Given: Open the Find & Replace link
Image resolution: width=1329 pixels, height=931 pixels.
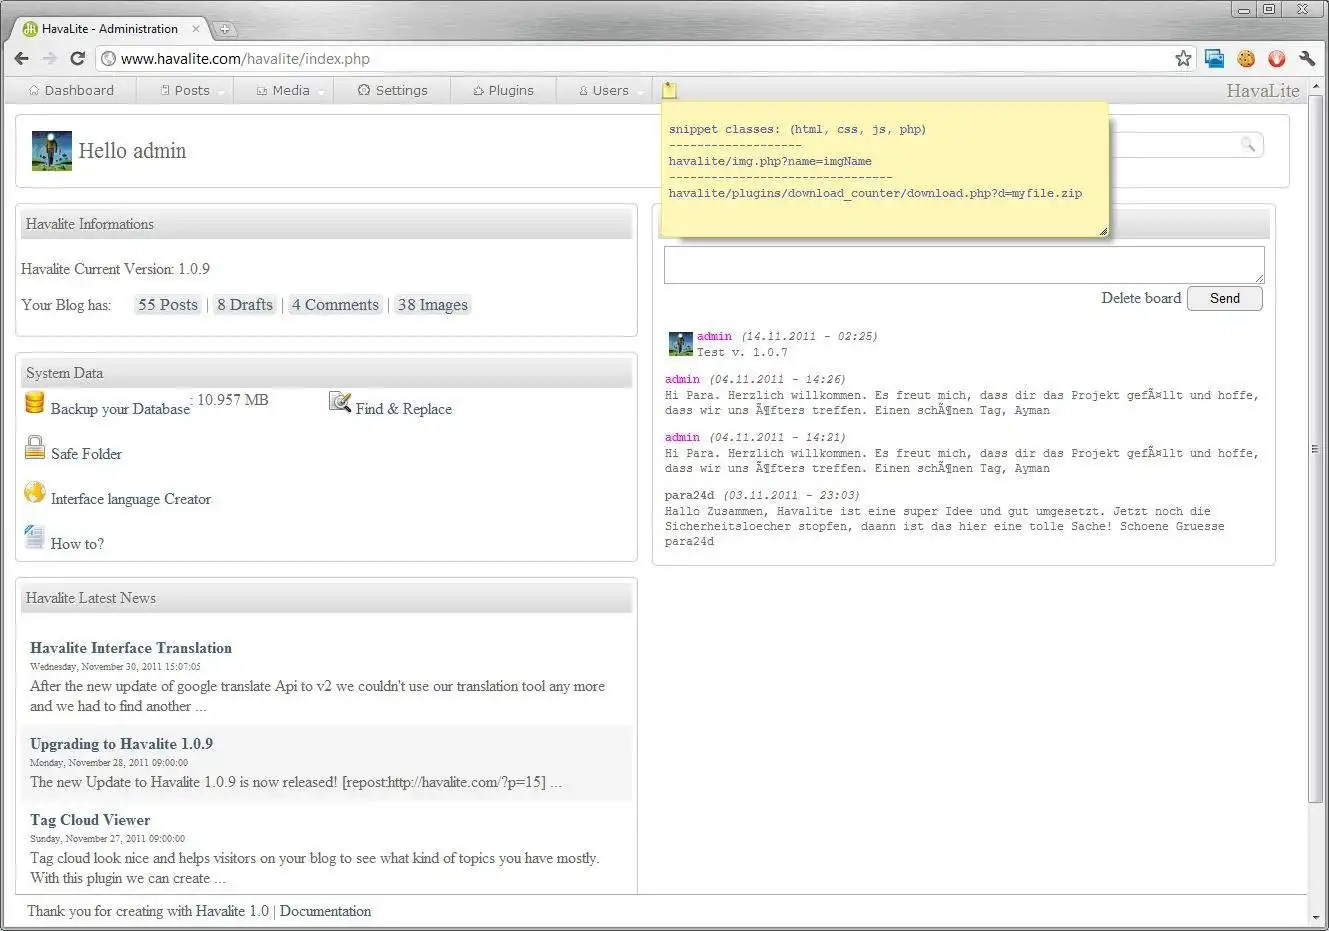Looking at the screenshot, I should point(404,409).
